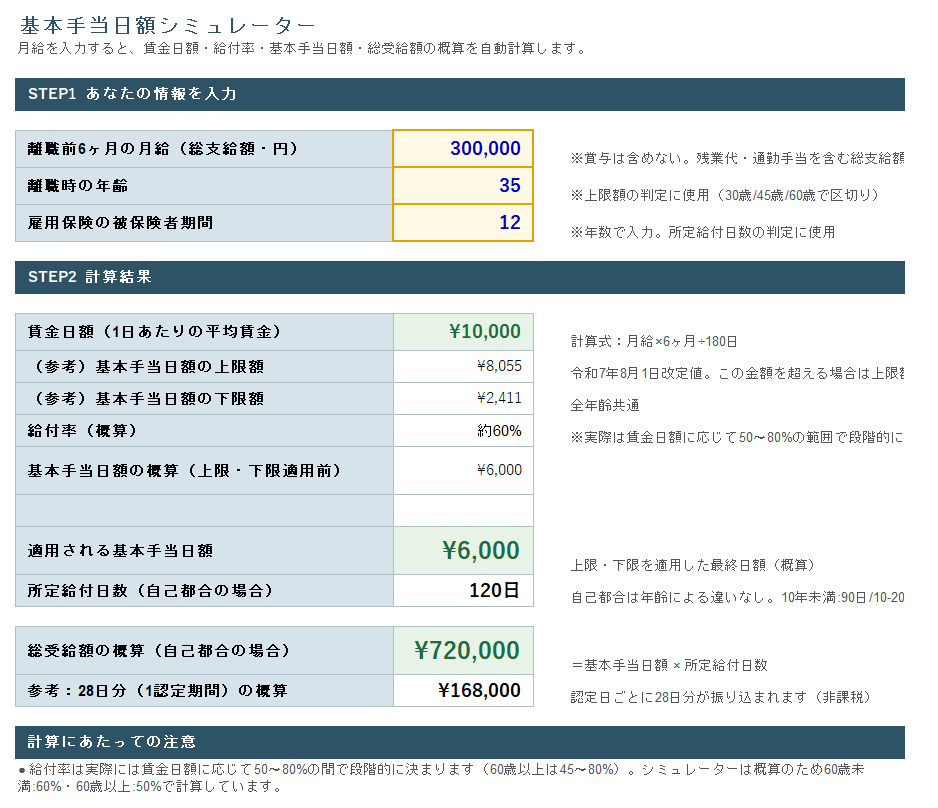
Task: Click the 所定給付日数 value 120日
Action: (x=463, y=591)
